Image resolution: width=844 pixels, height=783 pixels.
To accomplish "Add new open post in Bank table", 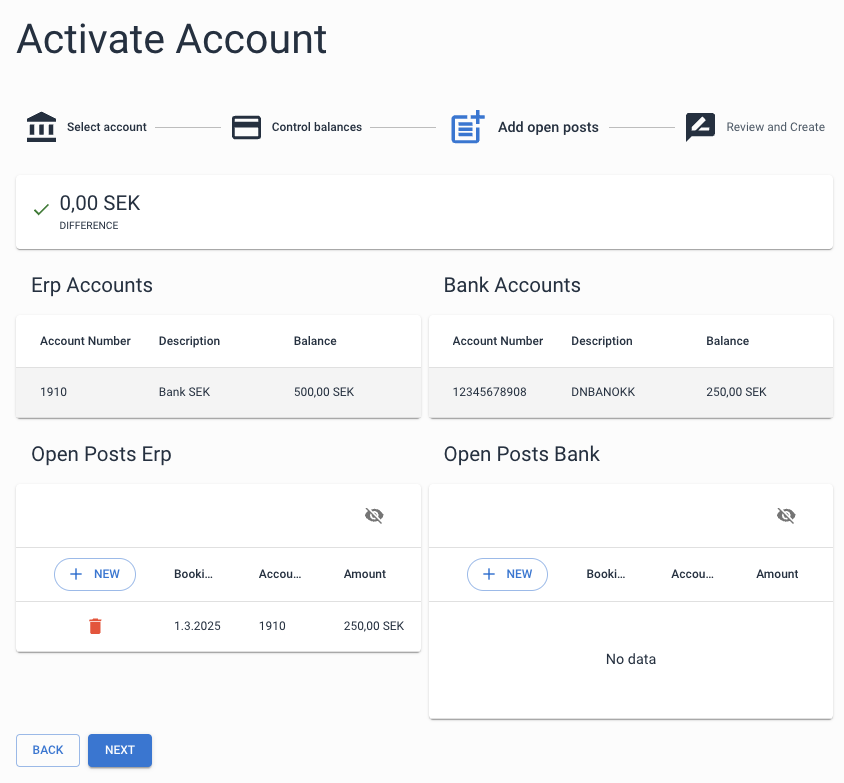I will tap(507, 574).
